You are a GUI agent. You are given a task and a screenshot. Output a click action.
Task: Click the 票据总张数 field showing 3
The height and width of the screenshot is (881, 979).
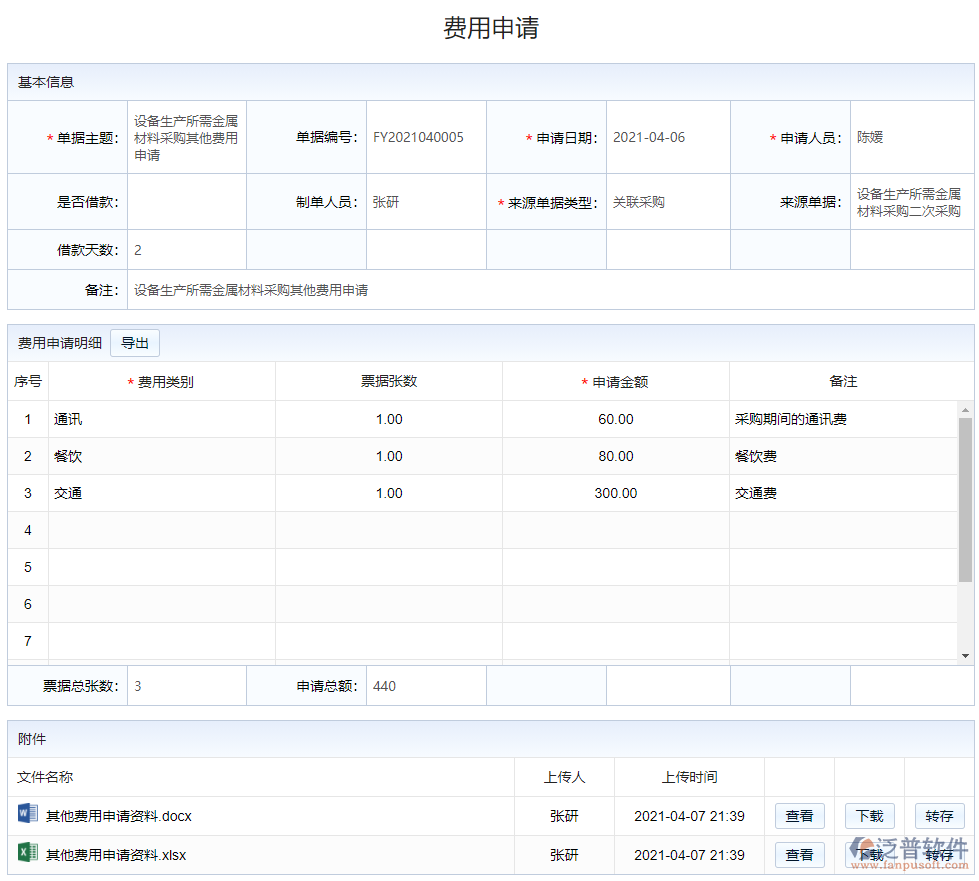[186, 685]
